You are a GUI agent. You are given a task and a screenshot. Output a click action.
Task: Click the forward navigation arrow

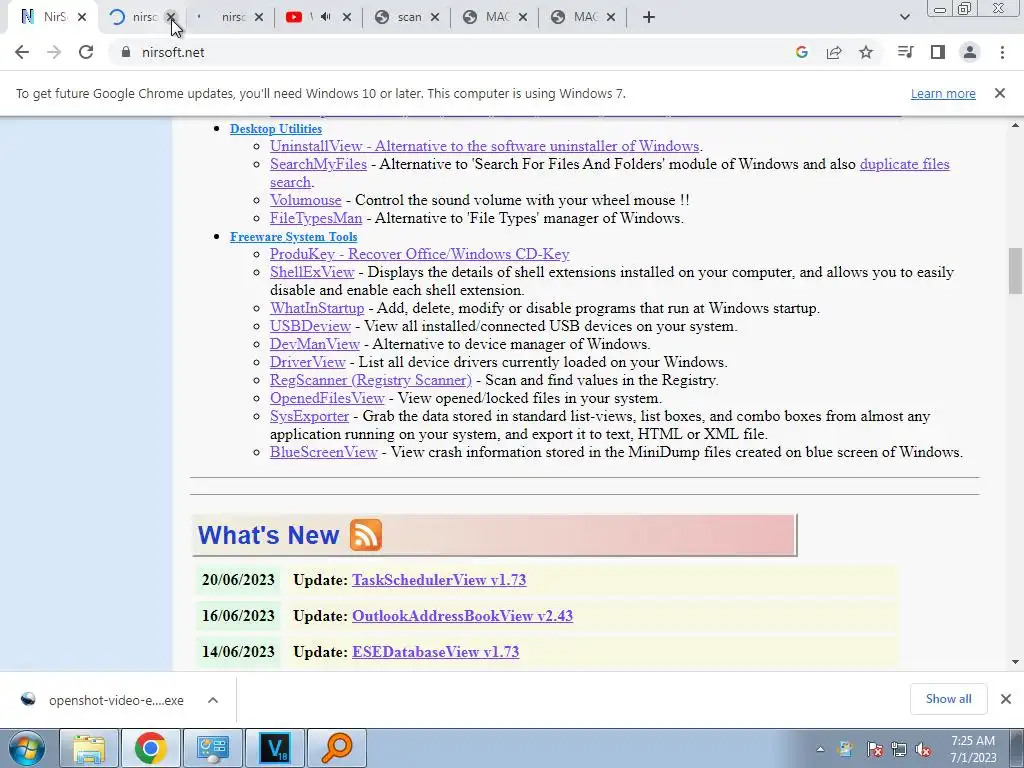click(x=54, y=52)
